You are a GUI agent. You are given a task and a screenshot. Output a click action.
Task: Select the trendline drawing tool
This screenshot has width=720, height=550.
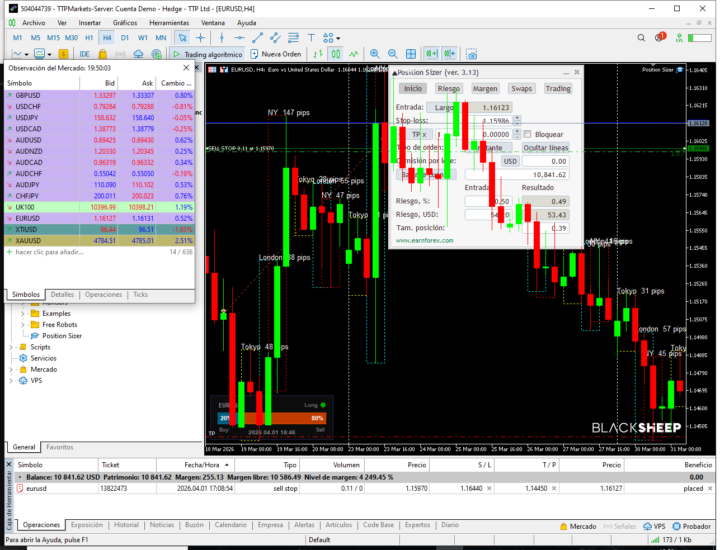pyautogui.click(x=257, y=38)
